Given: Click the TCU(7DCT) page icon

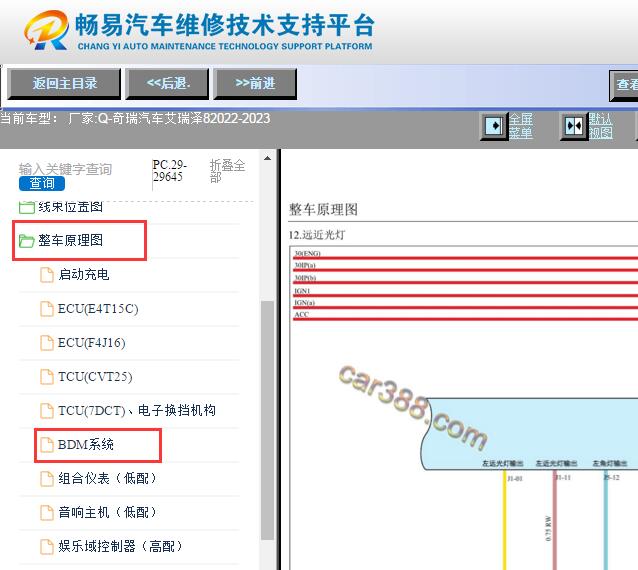Looking at the screenshot, I should point(47,411).
